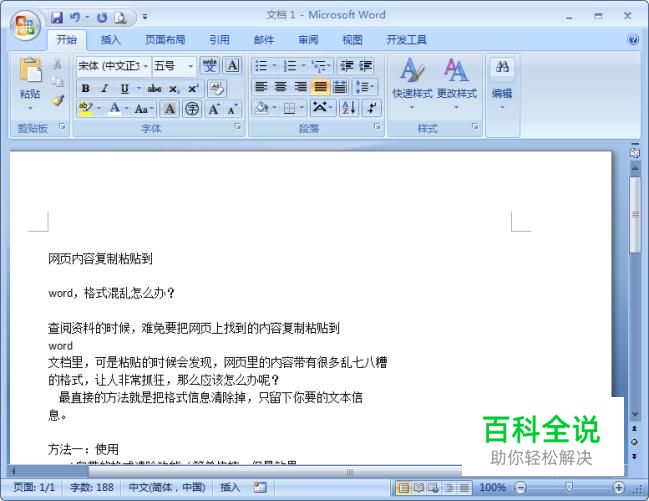Open the phonetic guide (wén) tool
This screenshot has height=501, width=649.
[x=210, y=65]
